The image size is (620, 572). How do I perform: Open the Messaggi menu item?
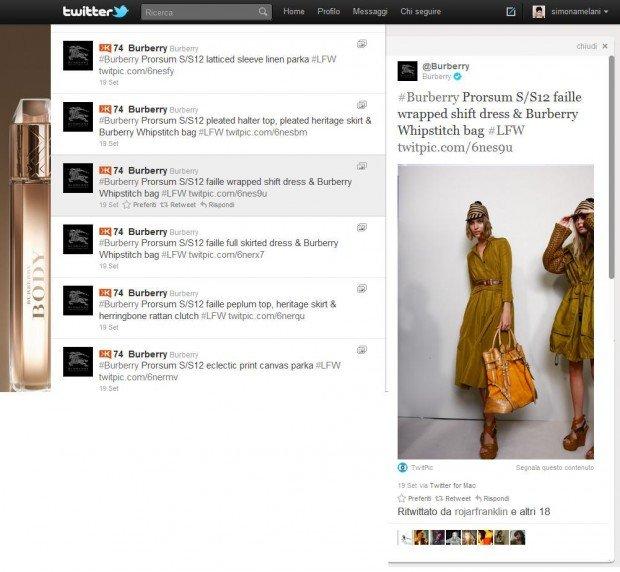coord(370,11)
